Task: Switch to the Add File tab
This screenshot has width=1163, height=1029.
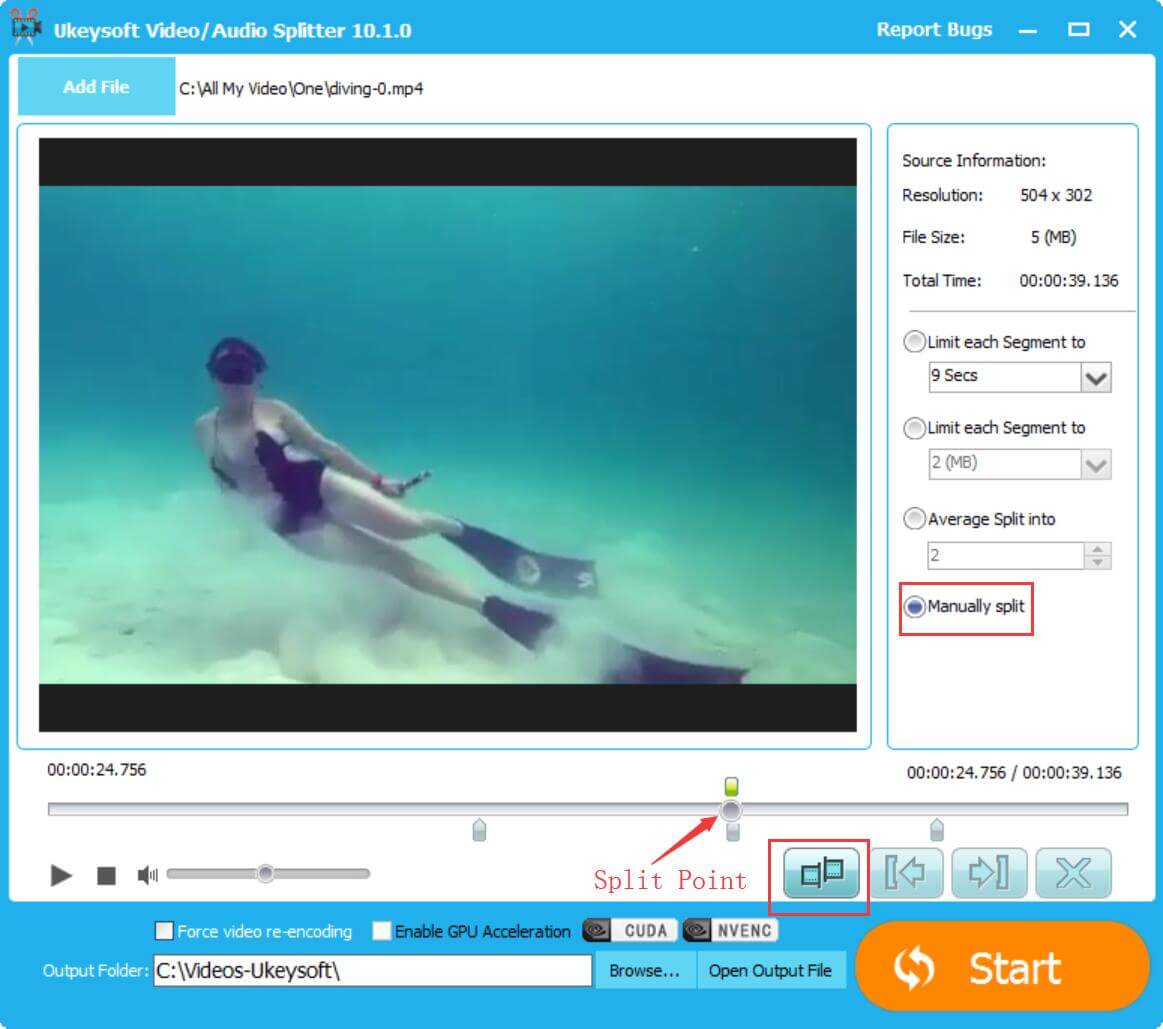Action: (95, 87)
